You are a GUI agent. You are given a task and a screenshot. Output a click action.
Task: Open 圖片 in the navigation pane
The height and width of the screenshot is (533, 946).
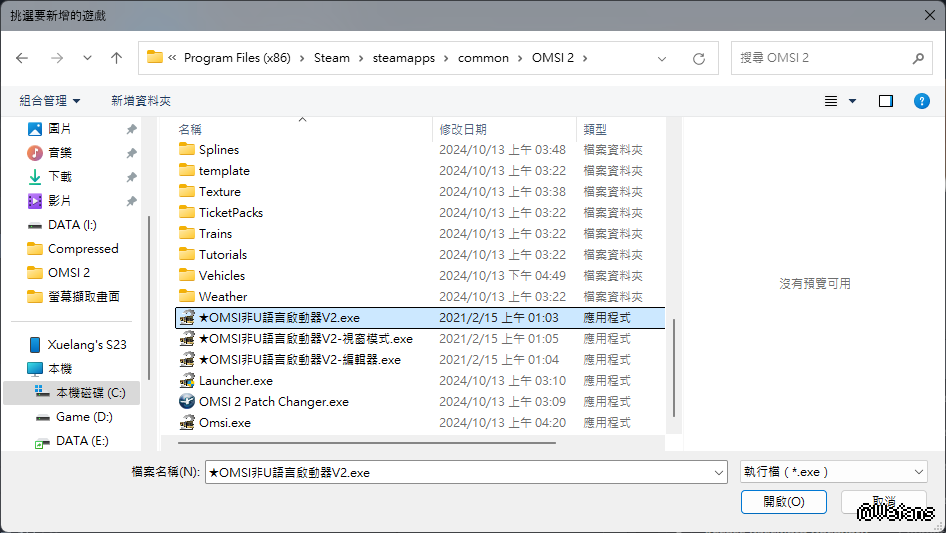point(60,129)
